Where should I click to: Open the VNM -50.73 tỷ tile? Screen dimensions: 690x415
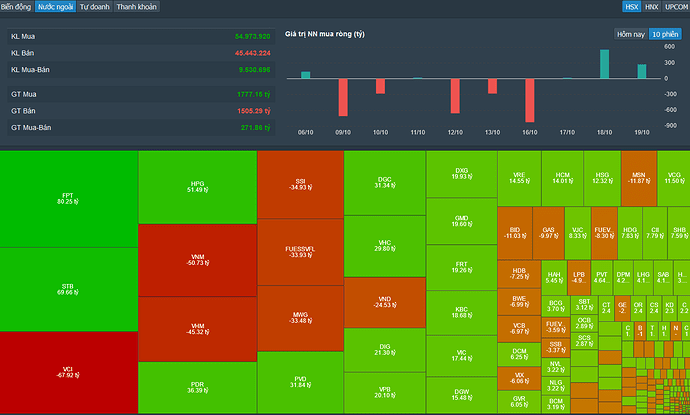click(198, 260)
